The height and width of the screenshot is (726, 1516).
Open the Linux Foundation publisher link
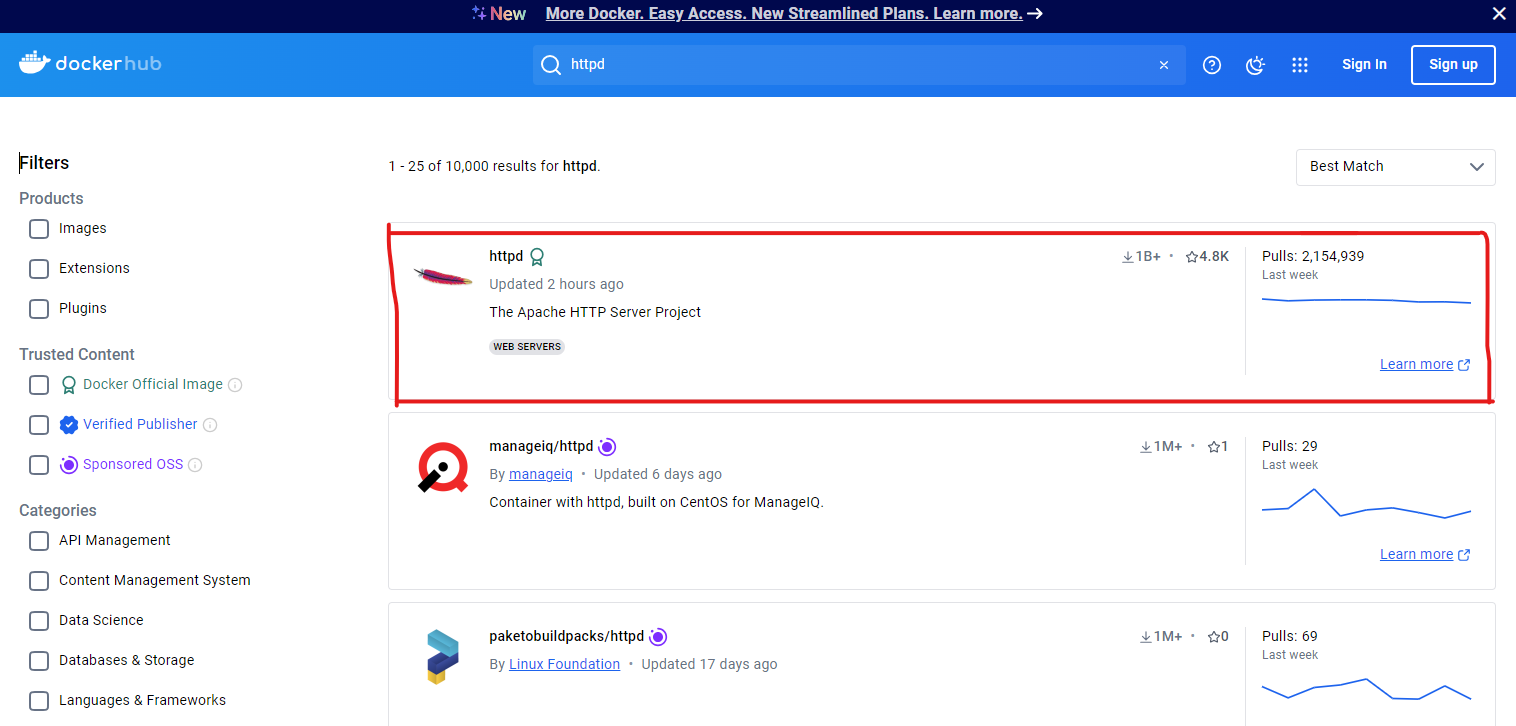(x=564, y=664)
